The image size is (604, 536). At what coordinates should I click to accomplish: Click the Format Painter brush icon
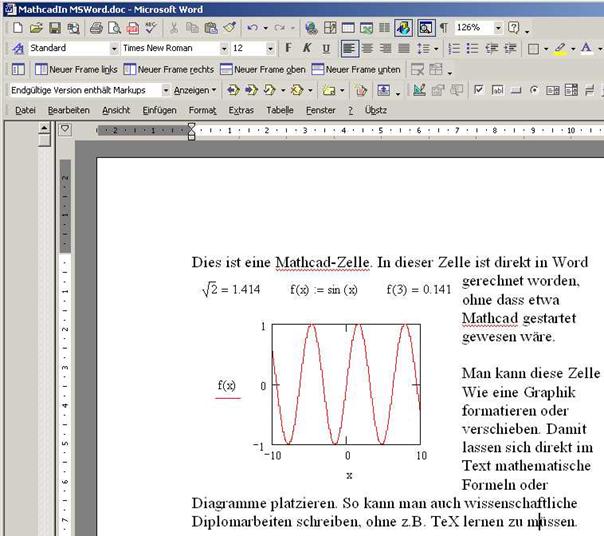click(229, 28)
